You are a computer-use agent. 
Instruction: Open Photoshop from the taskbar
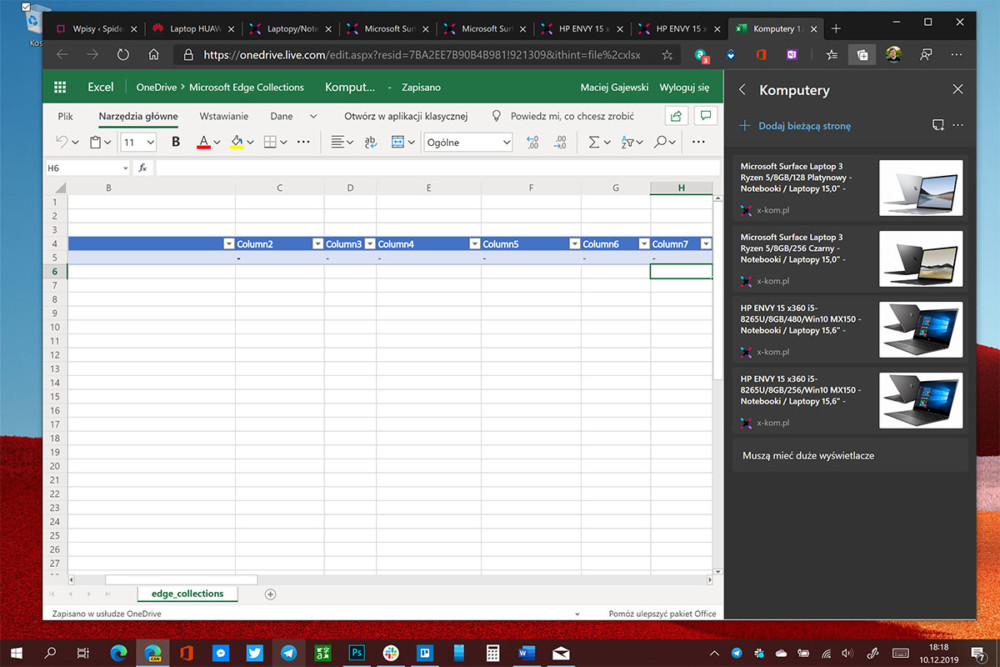click(357, 652)
